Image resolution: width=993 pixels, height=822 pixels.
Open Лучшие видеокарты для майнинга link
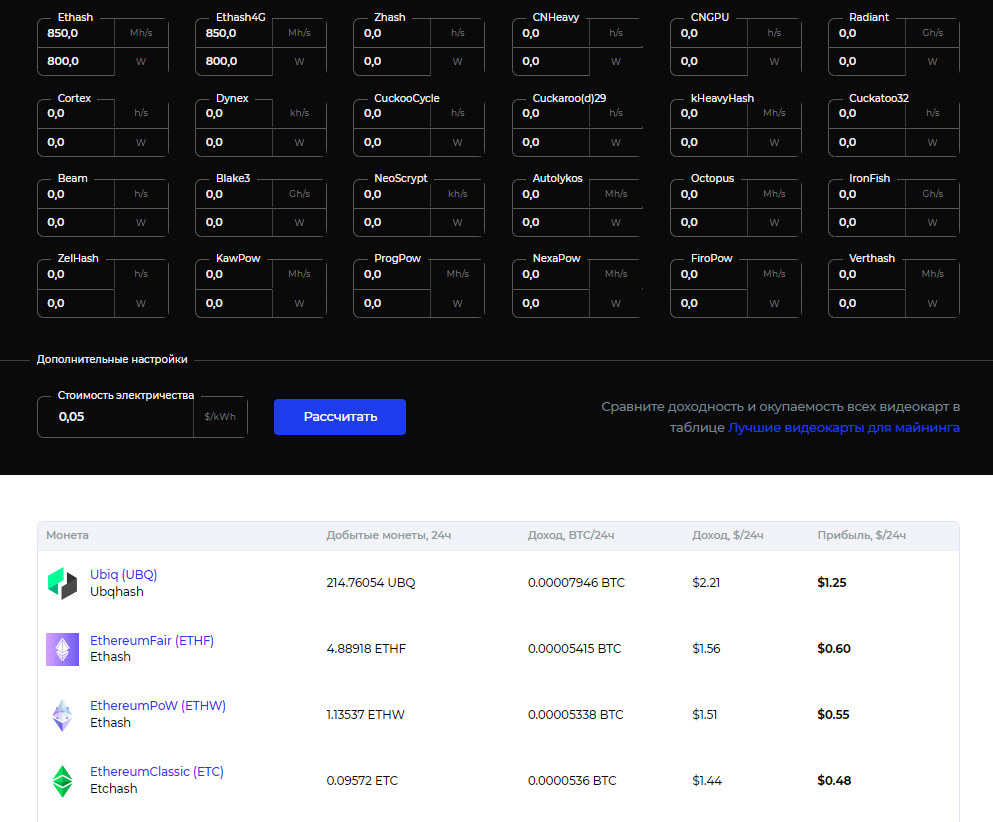click(x=843, y=427)
